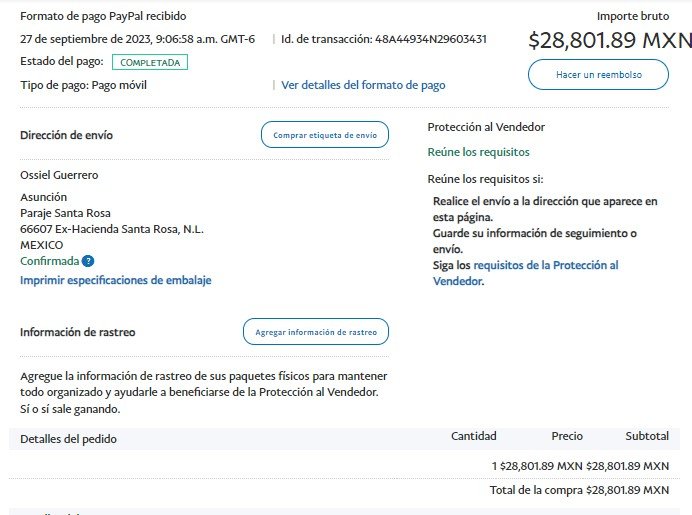Click the help icon beside Confirmada
This screenshot has width=692, height=515.
click(88, 261)
